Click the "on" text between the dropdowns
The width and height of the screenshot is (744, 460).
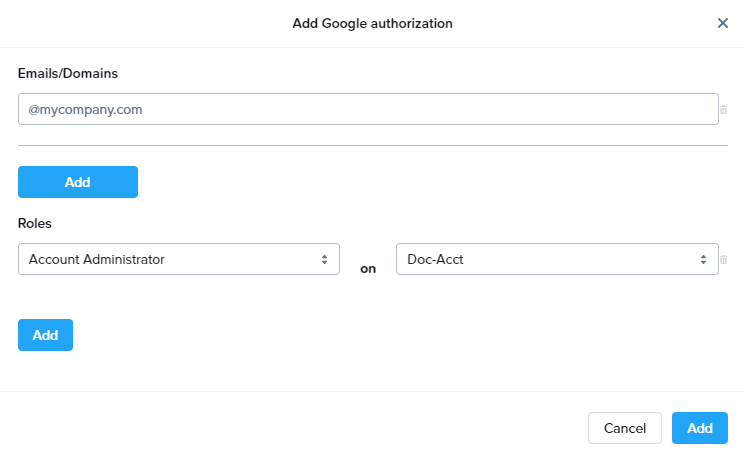click(x=368, y=268)
